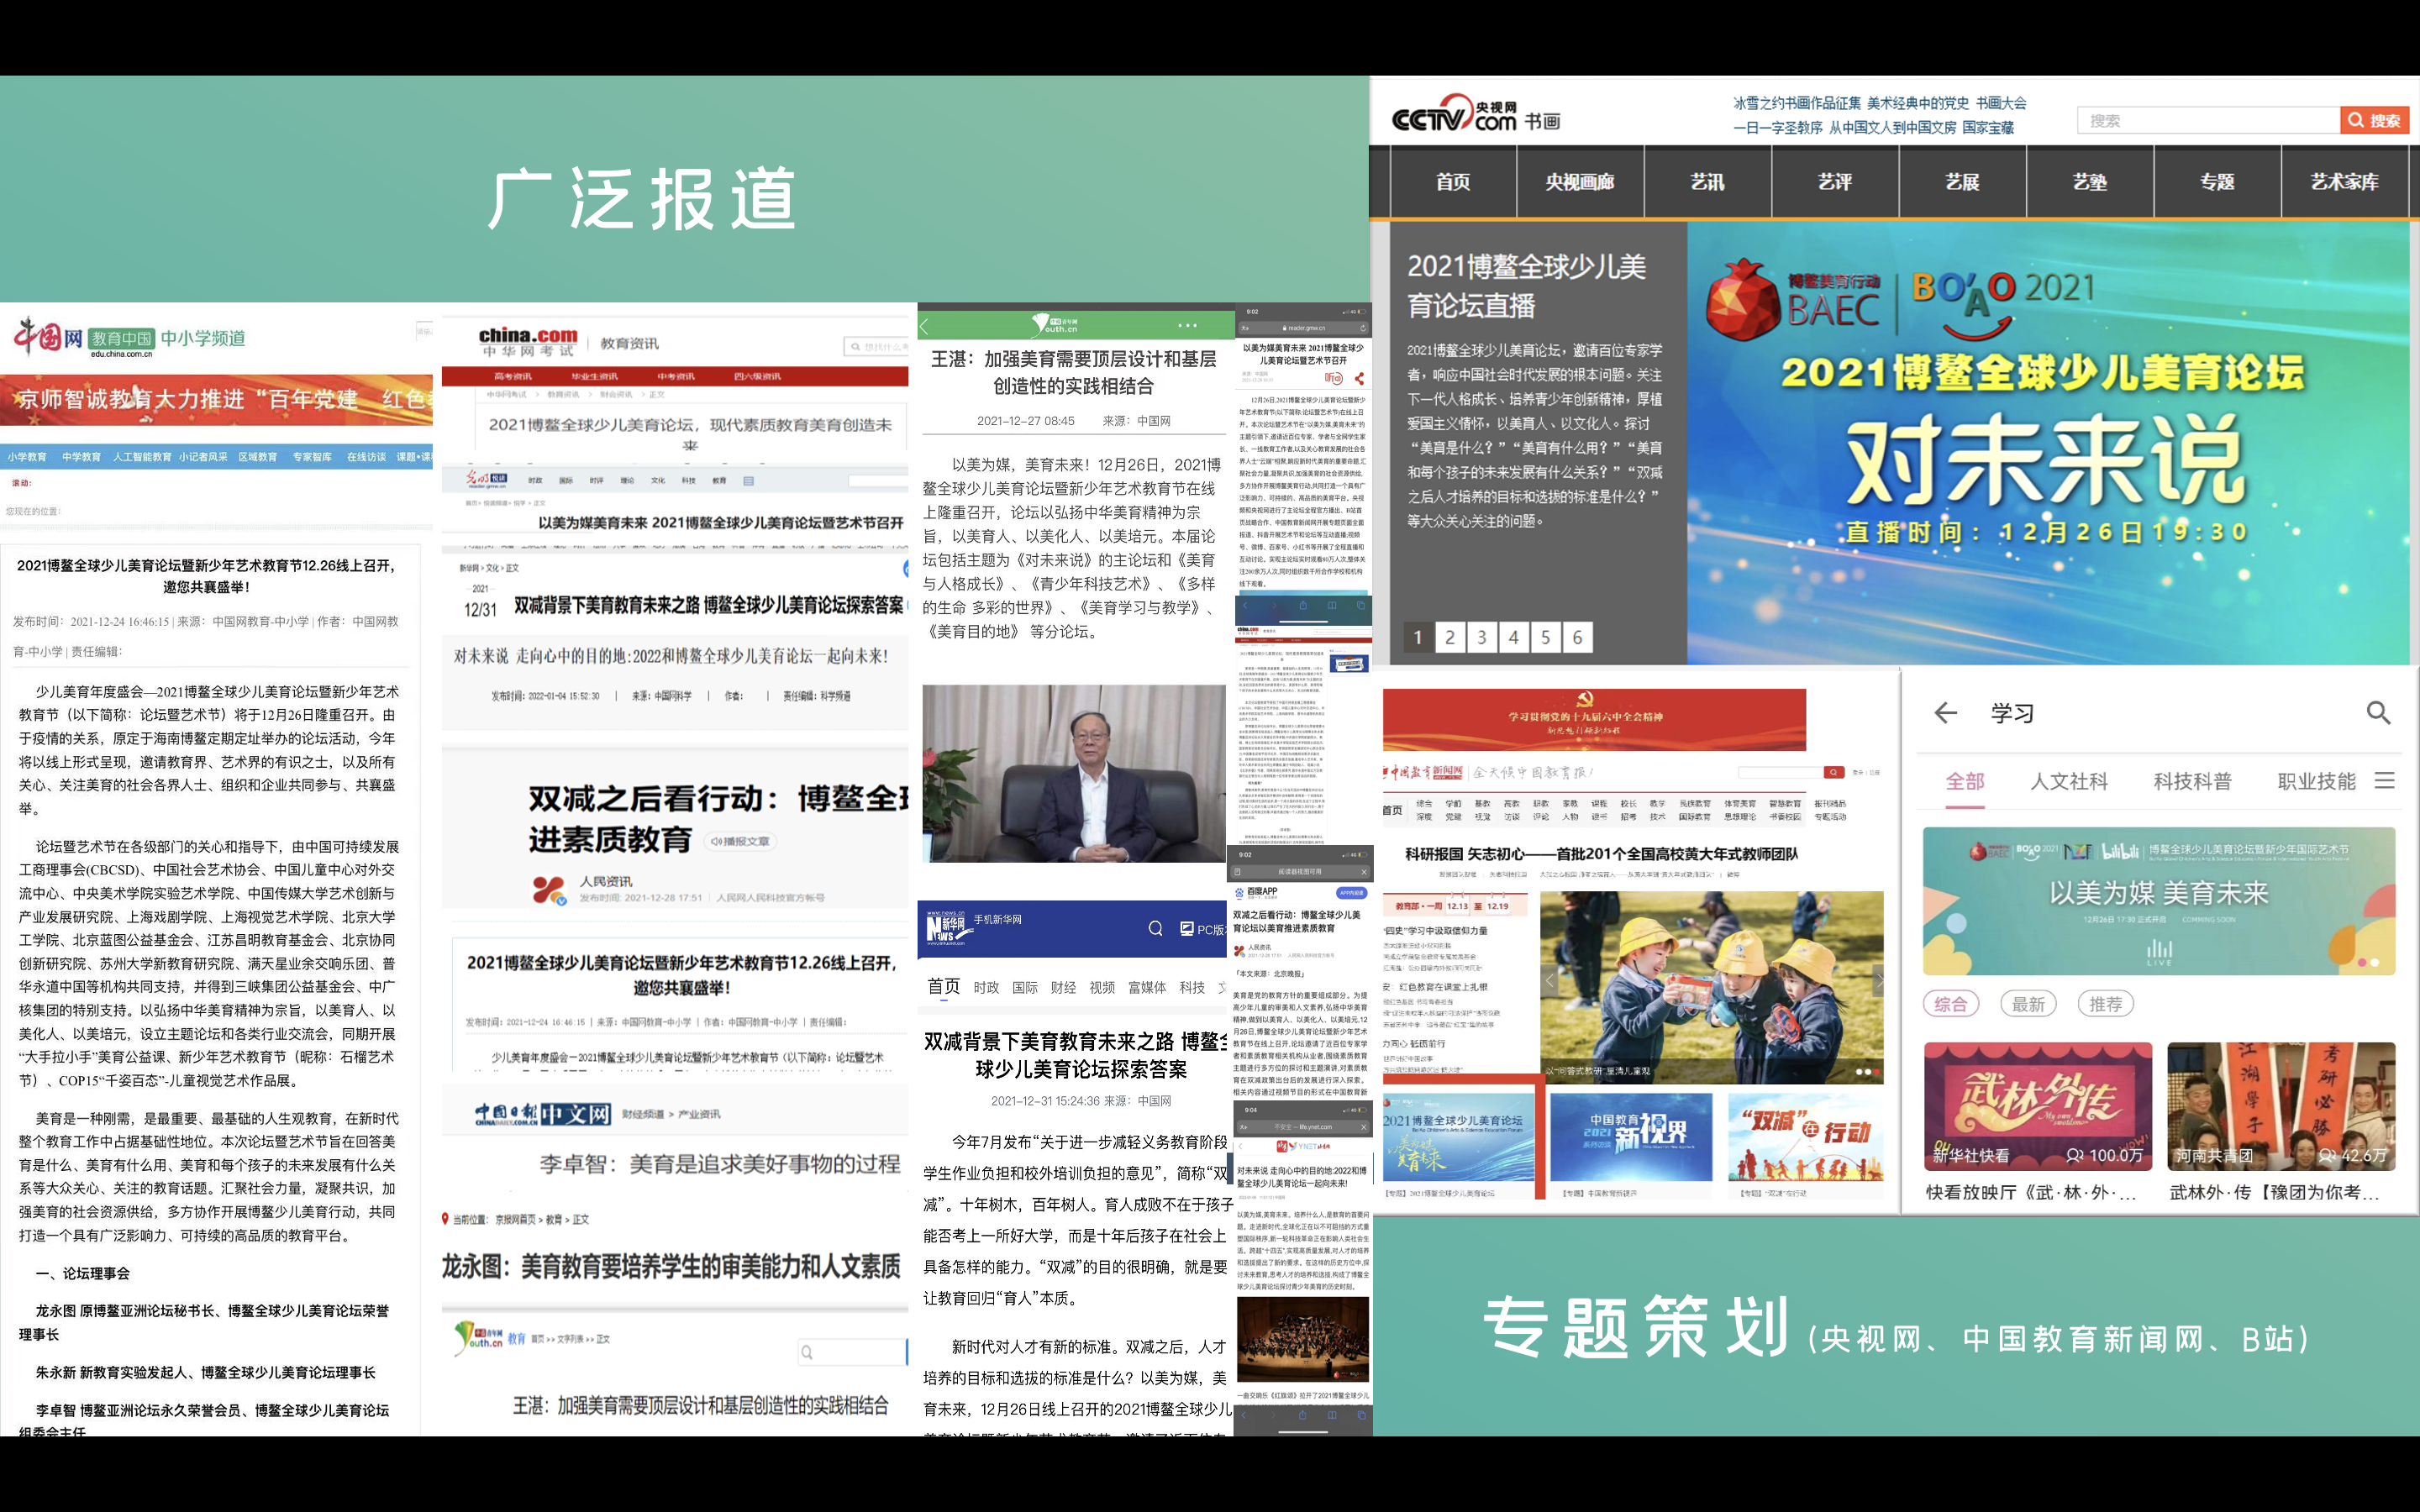This screenshot has height=1512, width=2420.
Task: Focus the CCTV 搜索 input field
Action: pyautogui.click(x=2208, y=120)
